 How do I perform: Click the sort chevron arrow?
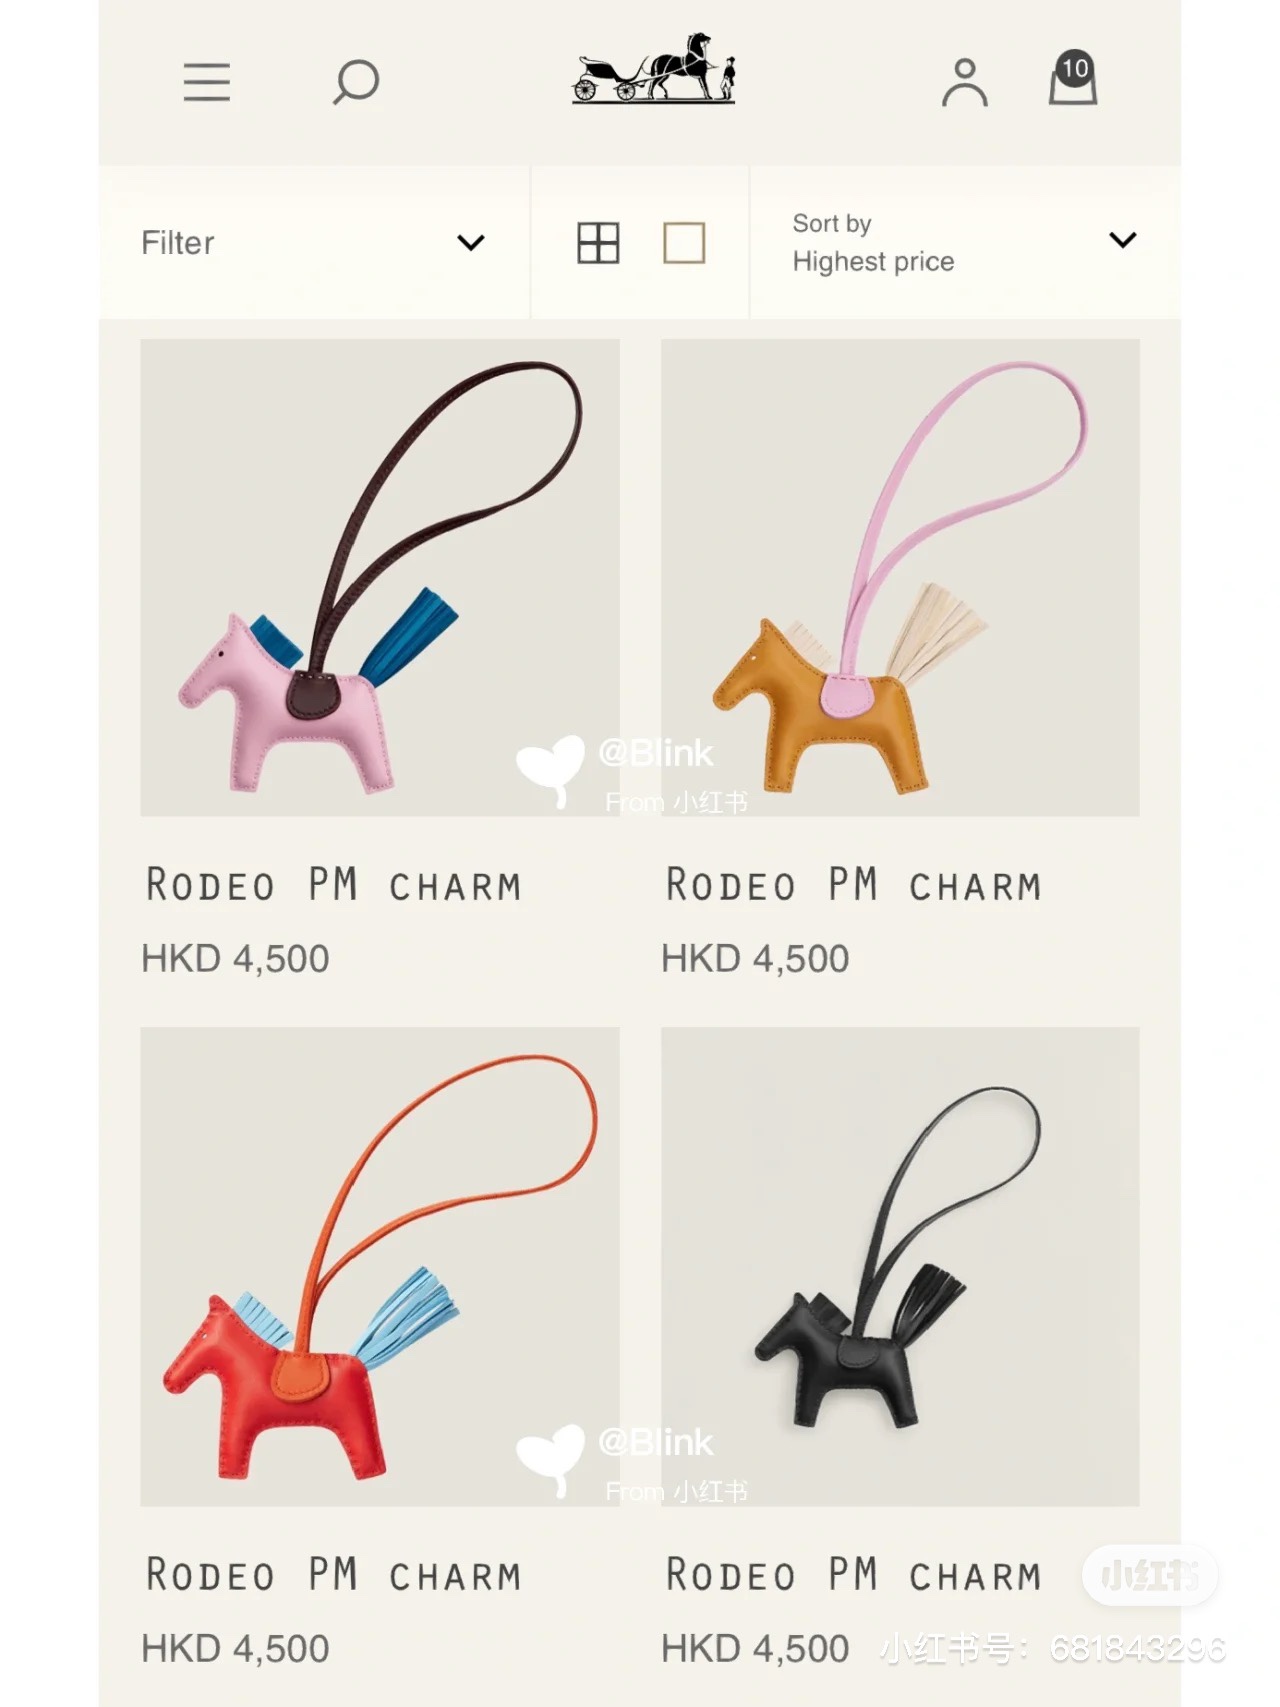point(1123,240)
